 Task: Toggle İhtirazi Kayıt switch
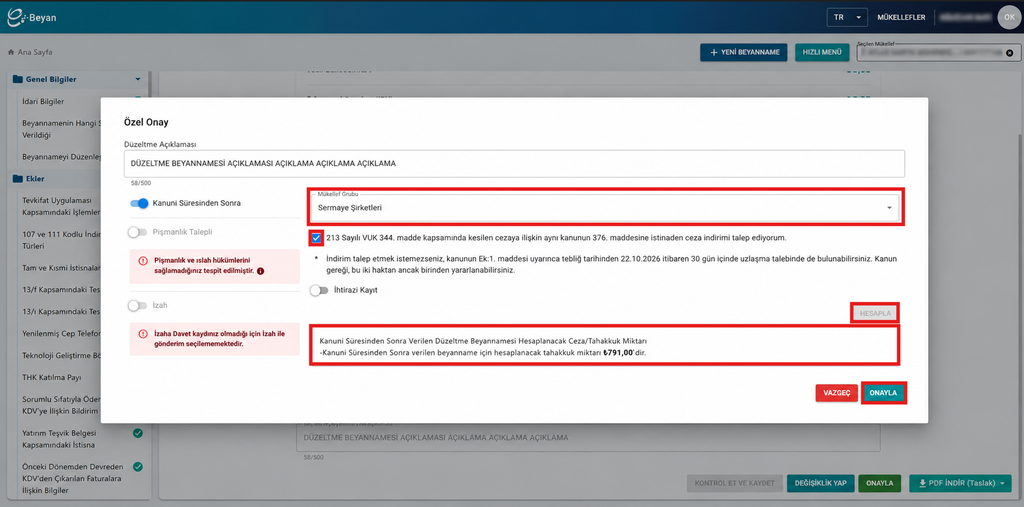coord(319,291)
